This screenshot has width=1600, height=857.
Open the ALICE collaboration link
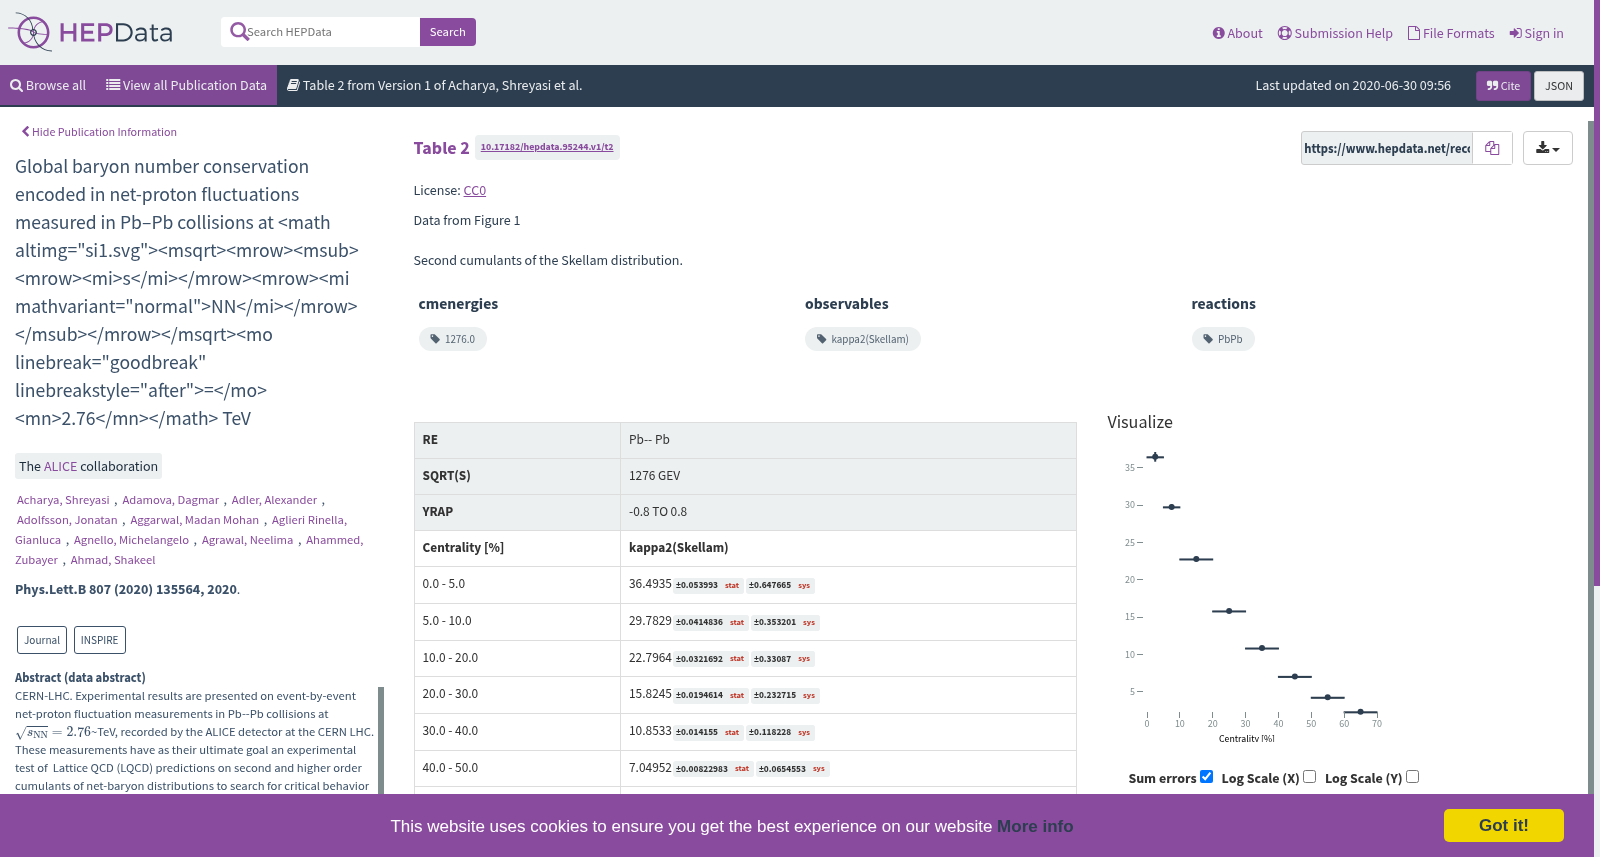[x=60, y=466]
